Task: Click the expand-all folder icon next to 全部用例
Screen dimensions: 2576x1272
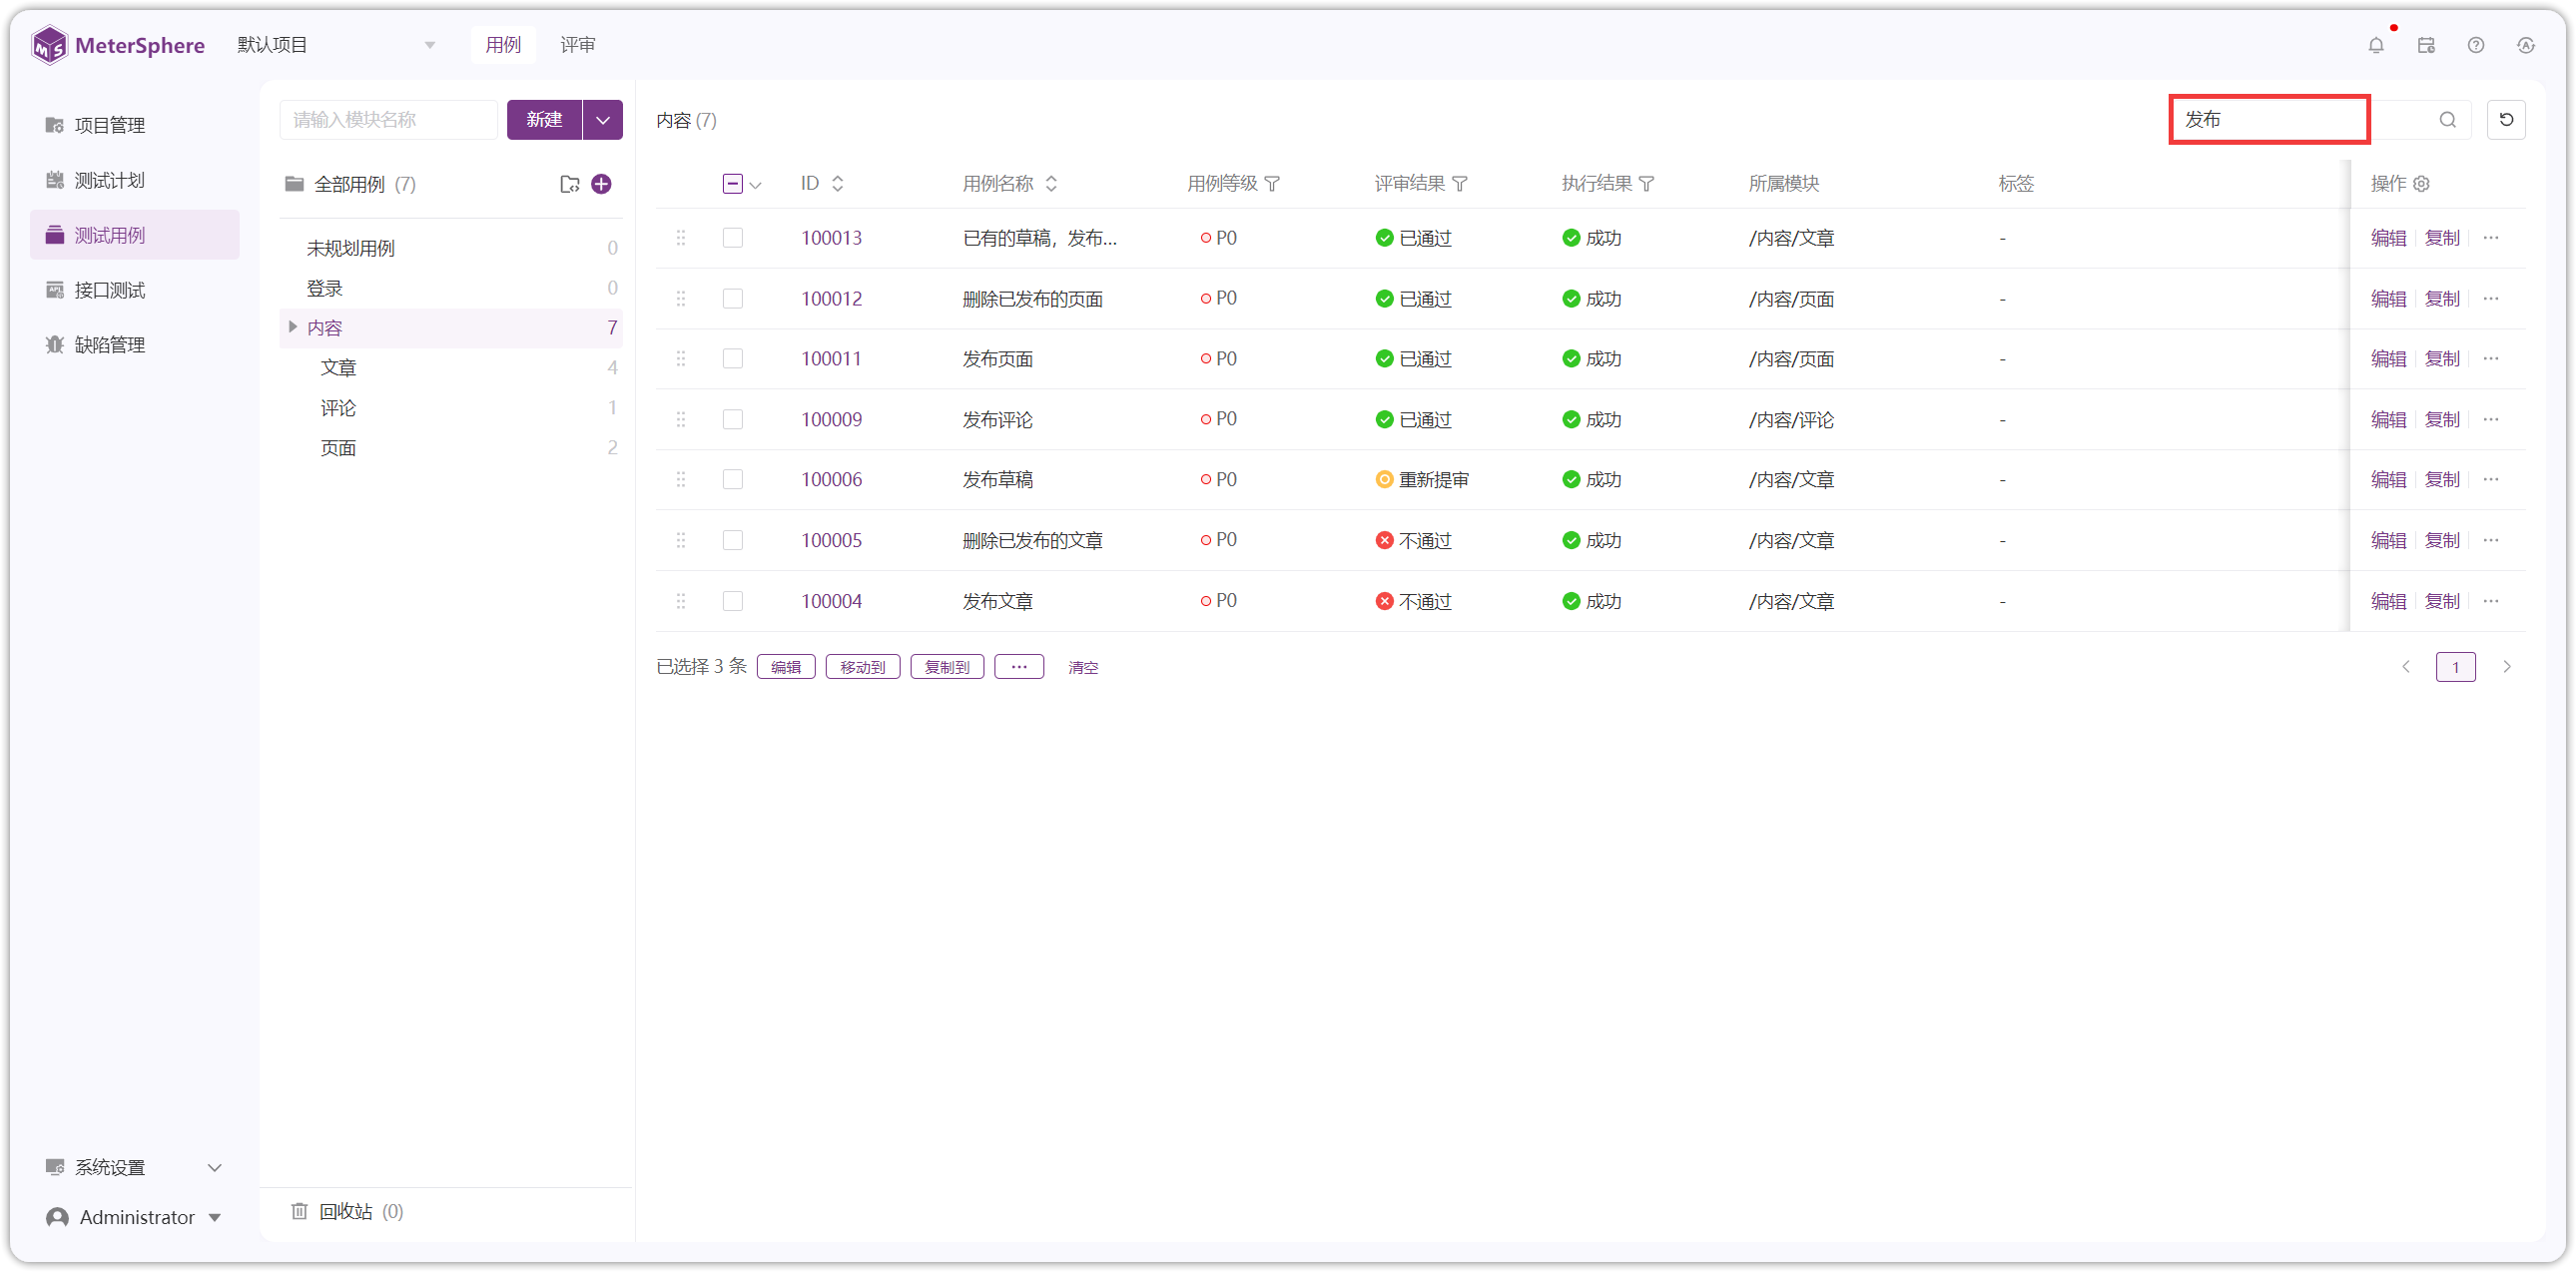Action: (570, 184)
